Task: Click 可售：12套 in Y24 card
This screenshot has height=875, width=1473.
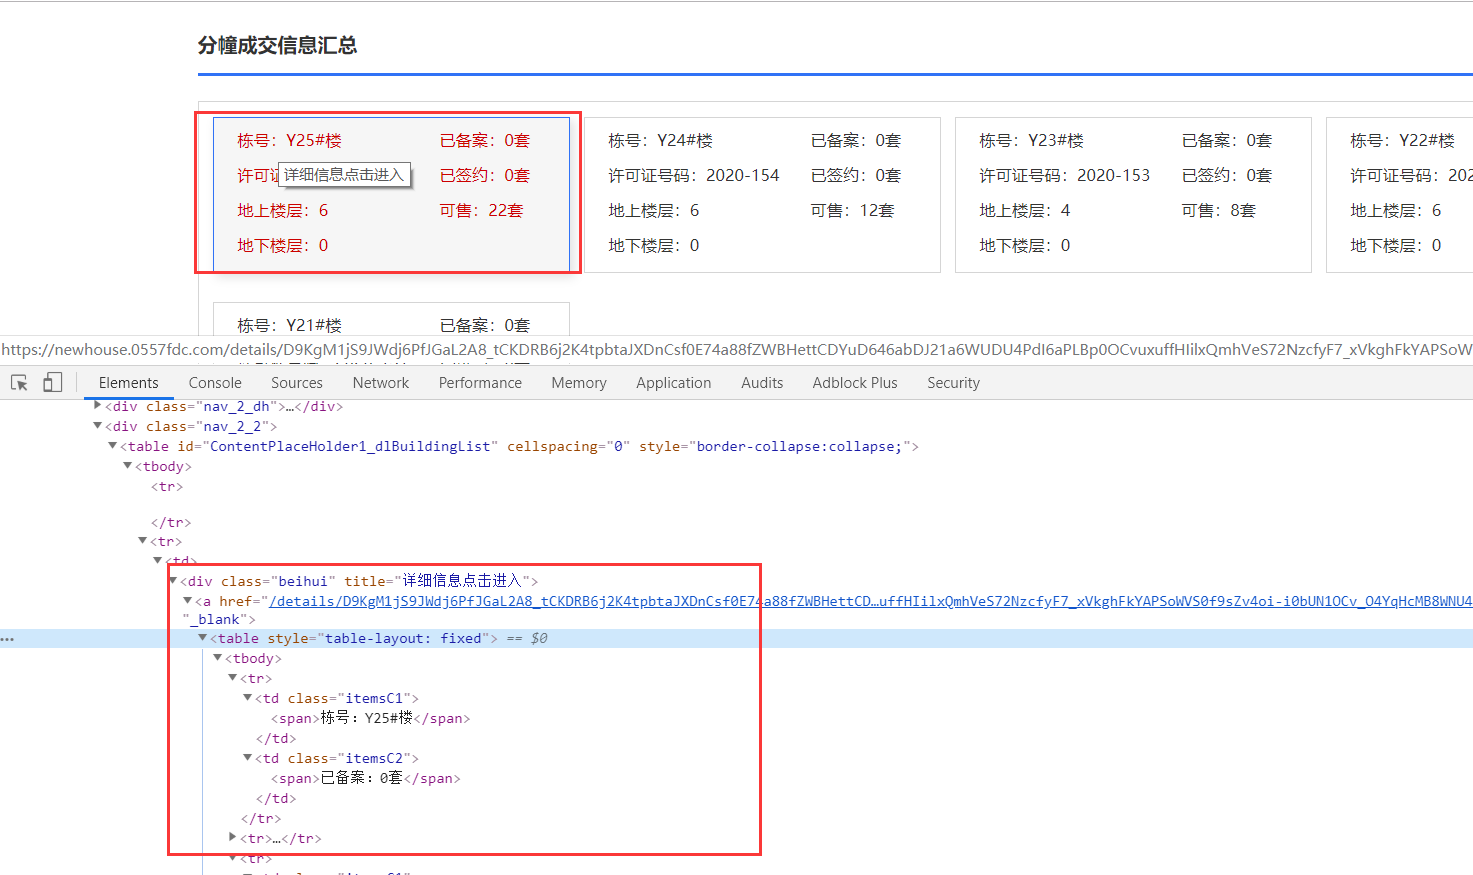Action: coord(852,210)
